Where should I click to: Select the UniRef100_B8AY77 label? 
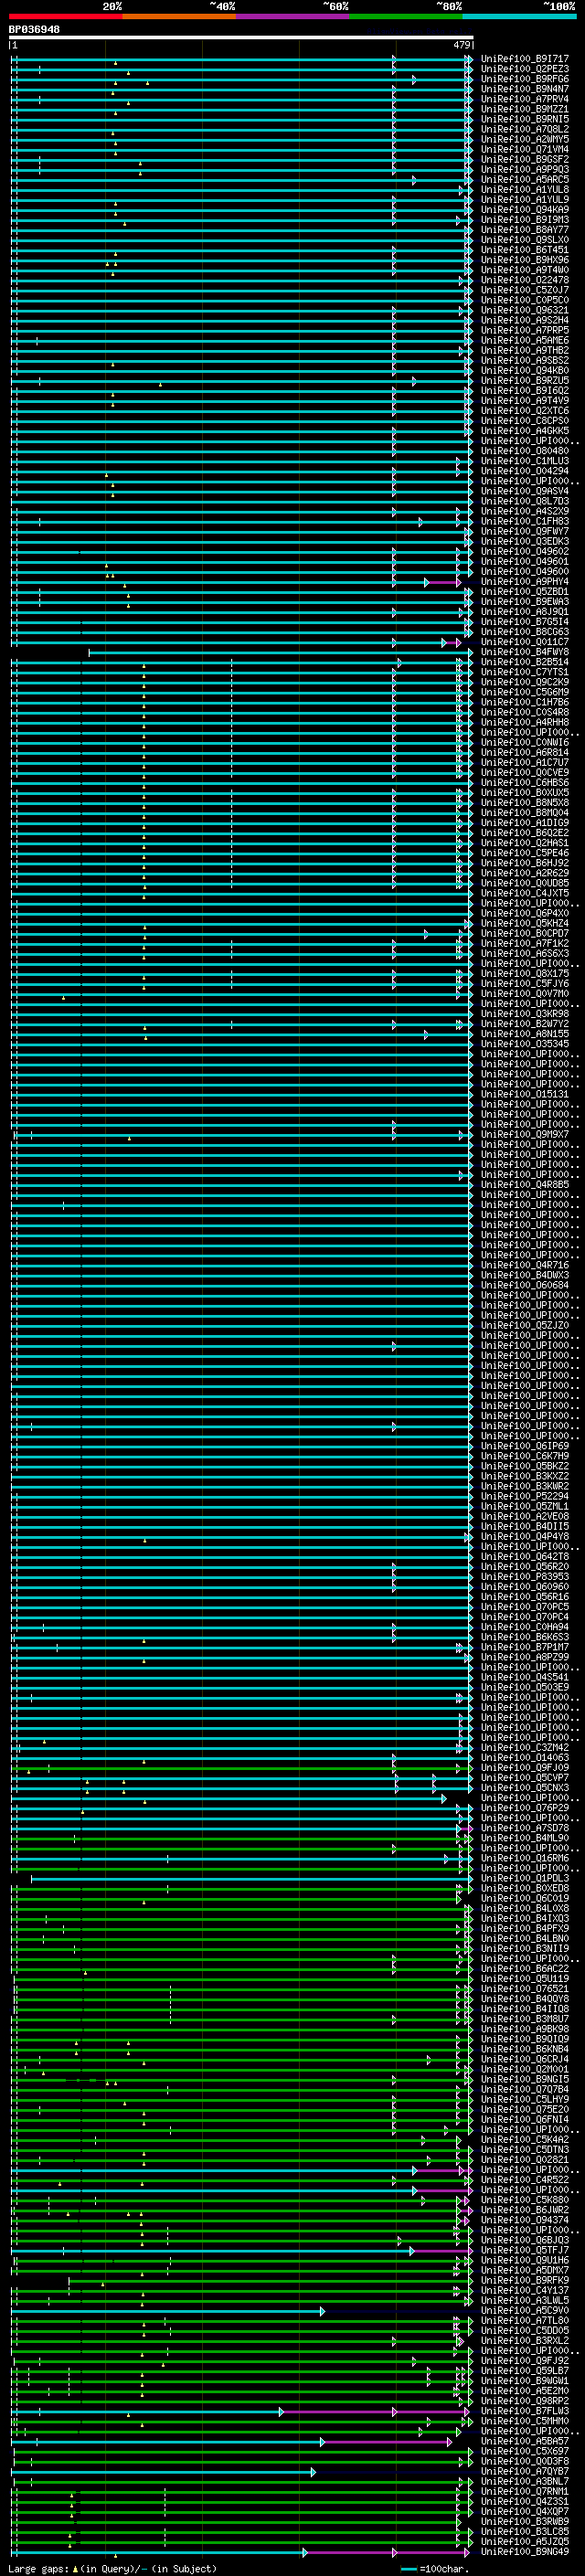click(525, 230)
